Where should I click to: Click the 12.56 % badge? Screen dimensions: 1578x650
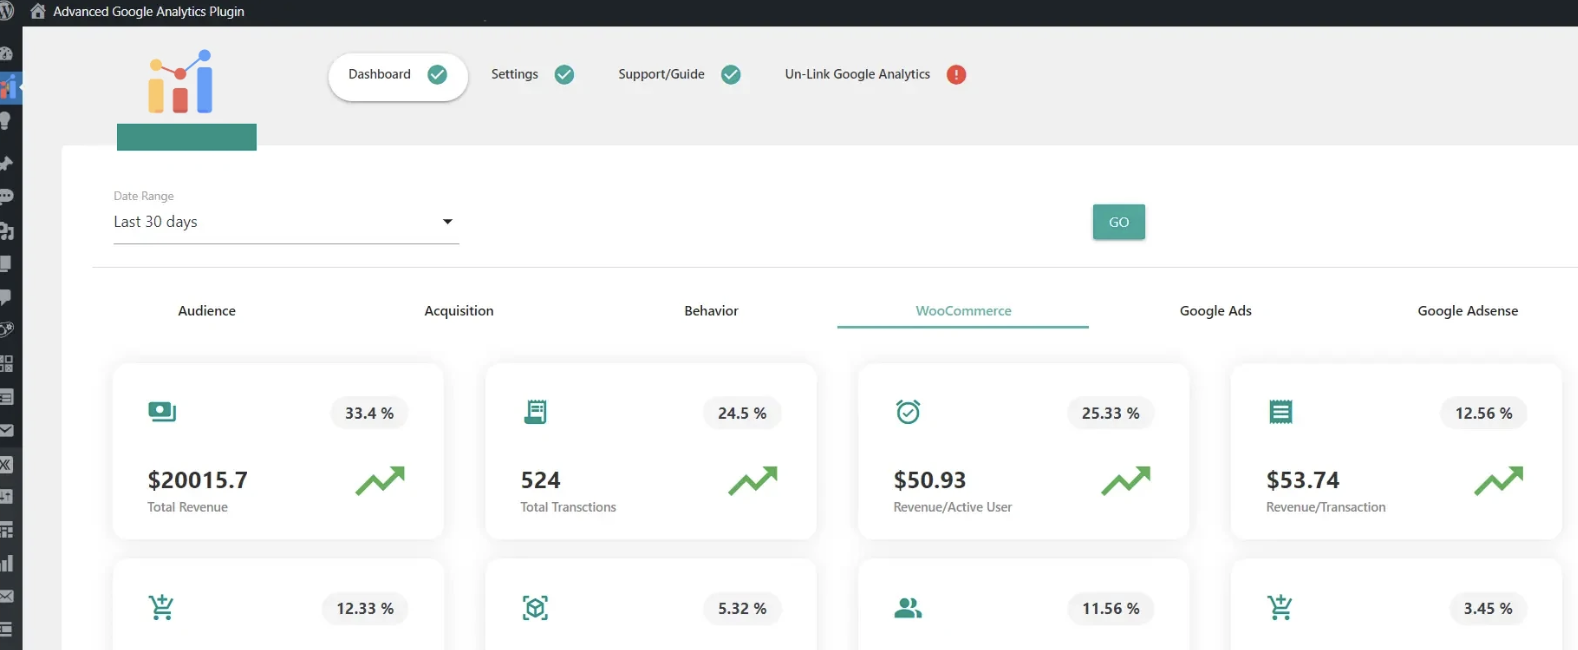click(x=1483, y=413)
